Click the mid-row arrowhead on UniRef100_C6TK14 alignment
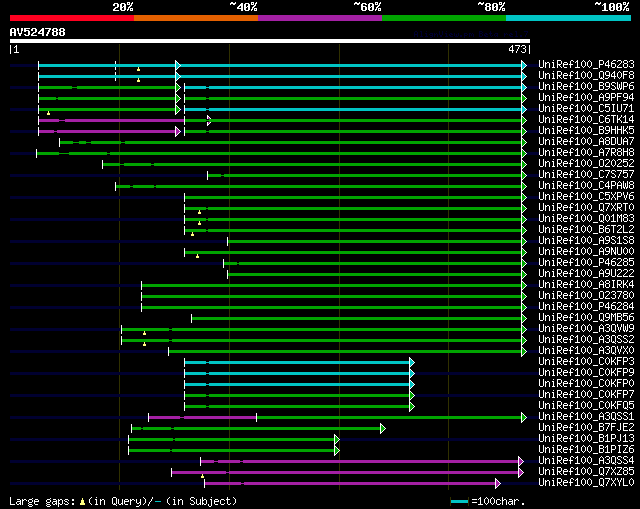Screen dimensions: 640x509 point(209,120)
